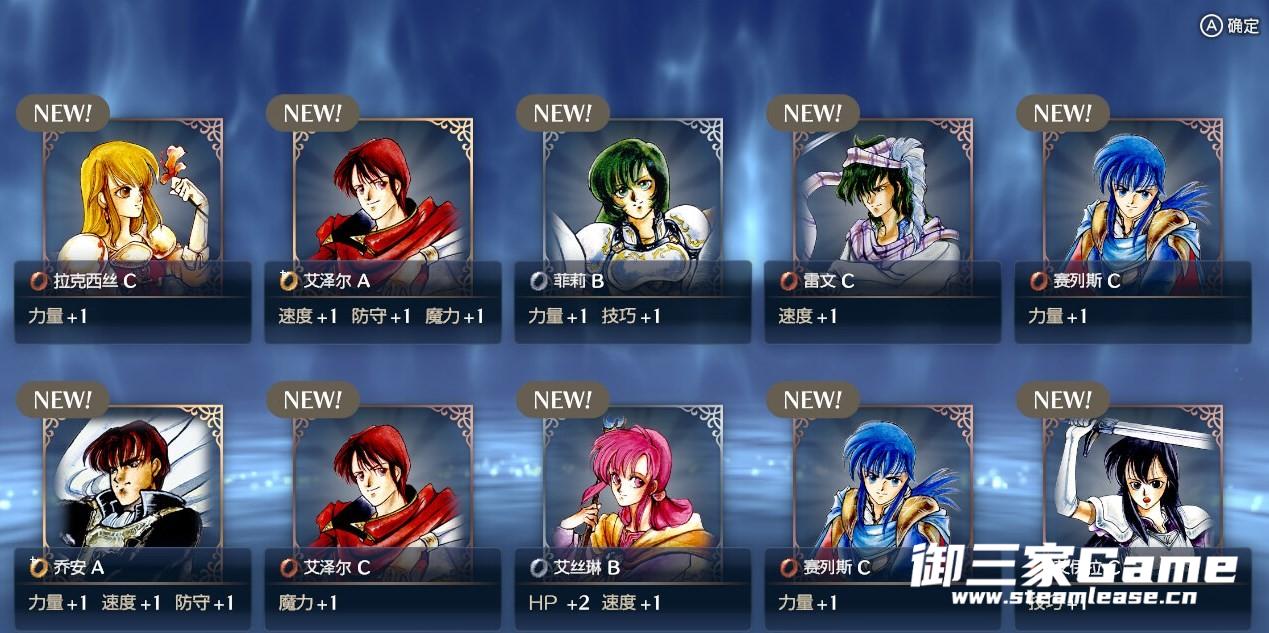Click the NEW! badge on 乔安's card

coord(63,399)
